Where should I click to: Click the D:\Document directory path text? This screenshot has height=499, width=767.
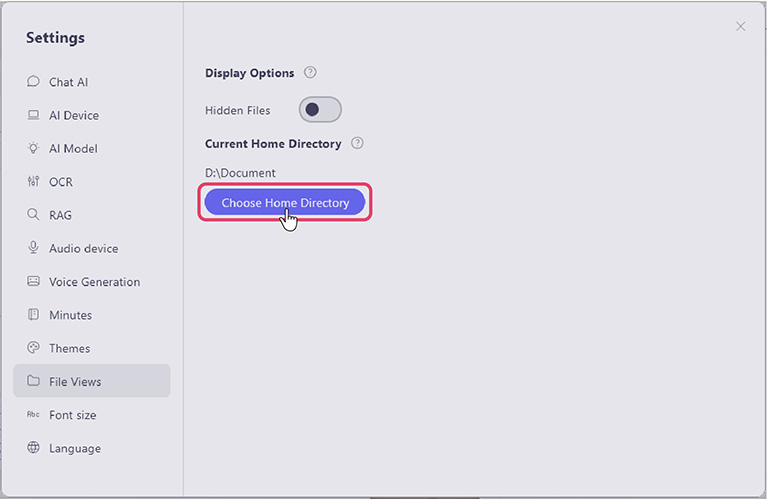pyautogui.click(x=240, y=173)
